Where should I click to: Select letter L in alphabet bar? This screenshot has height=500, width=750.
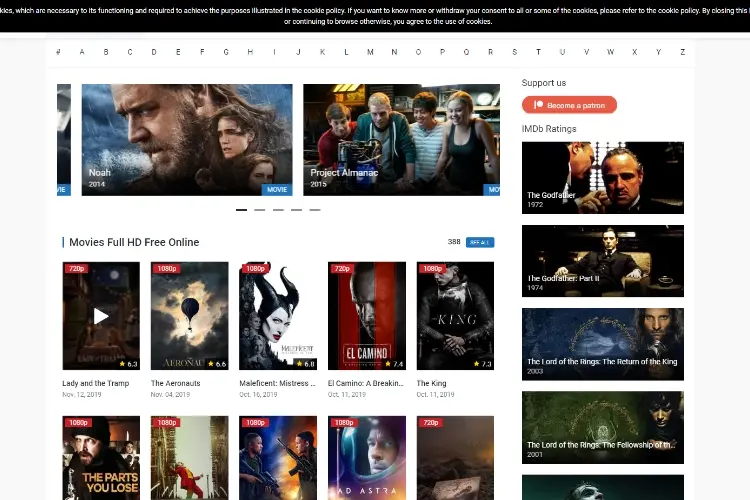tap(346, 52)
